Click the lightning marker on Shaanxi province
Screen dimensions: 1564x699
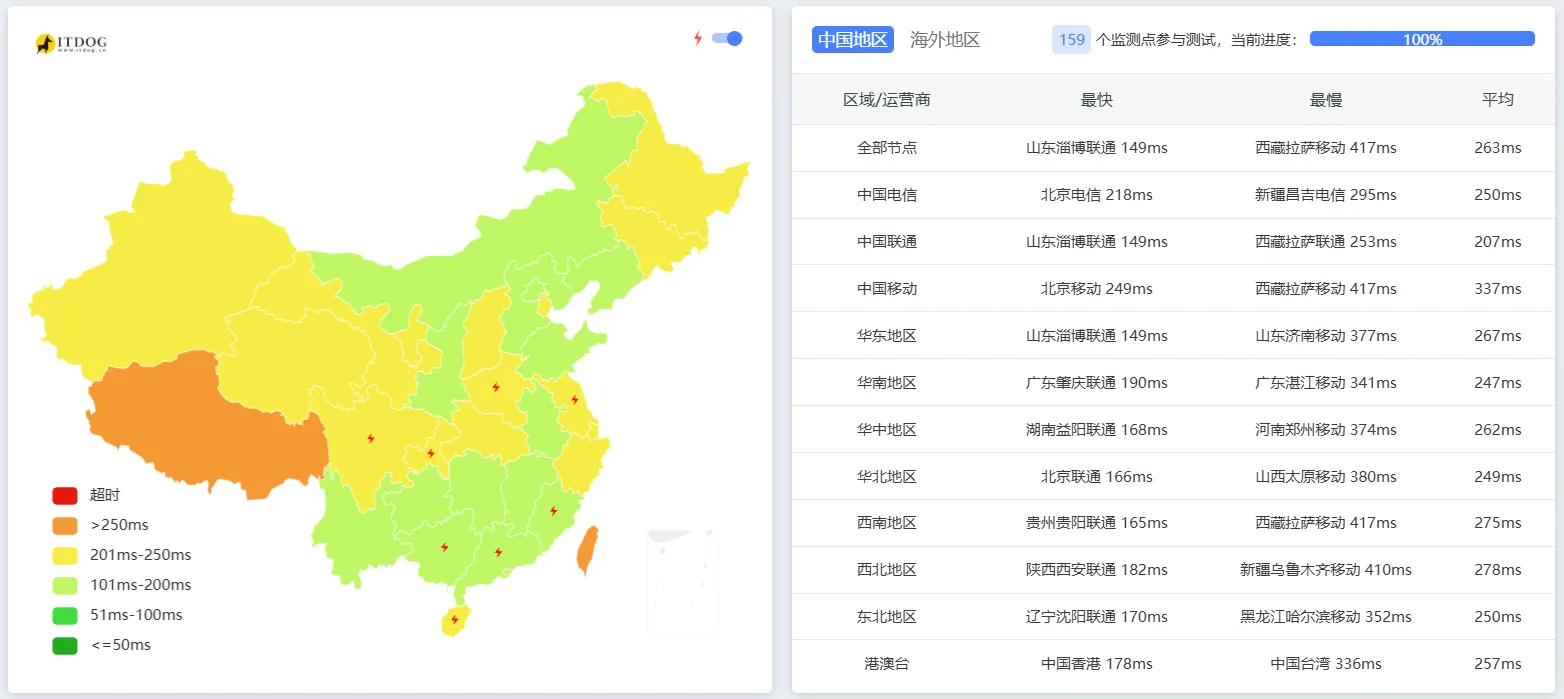430,452
